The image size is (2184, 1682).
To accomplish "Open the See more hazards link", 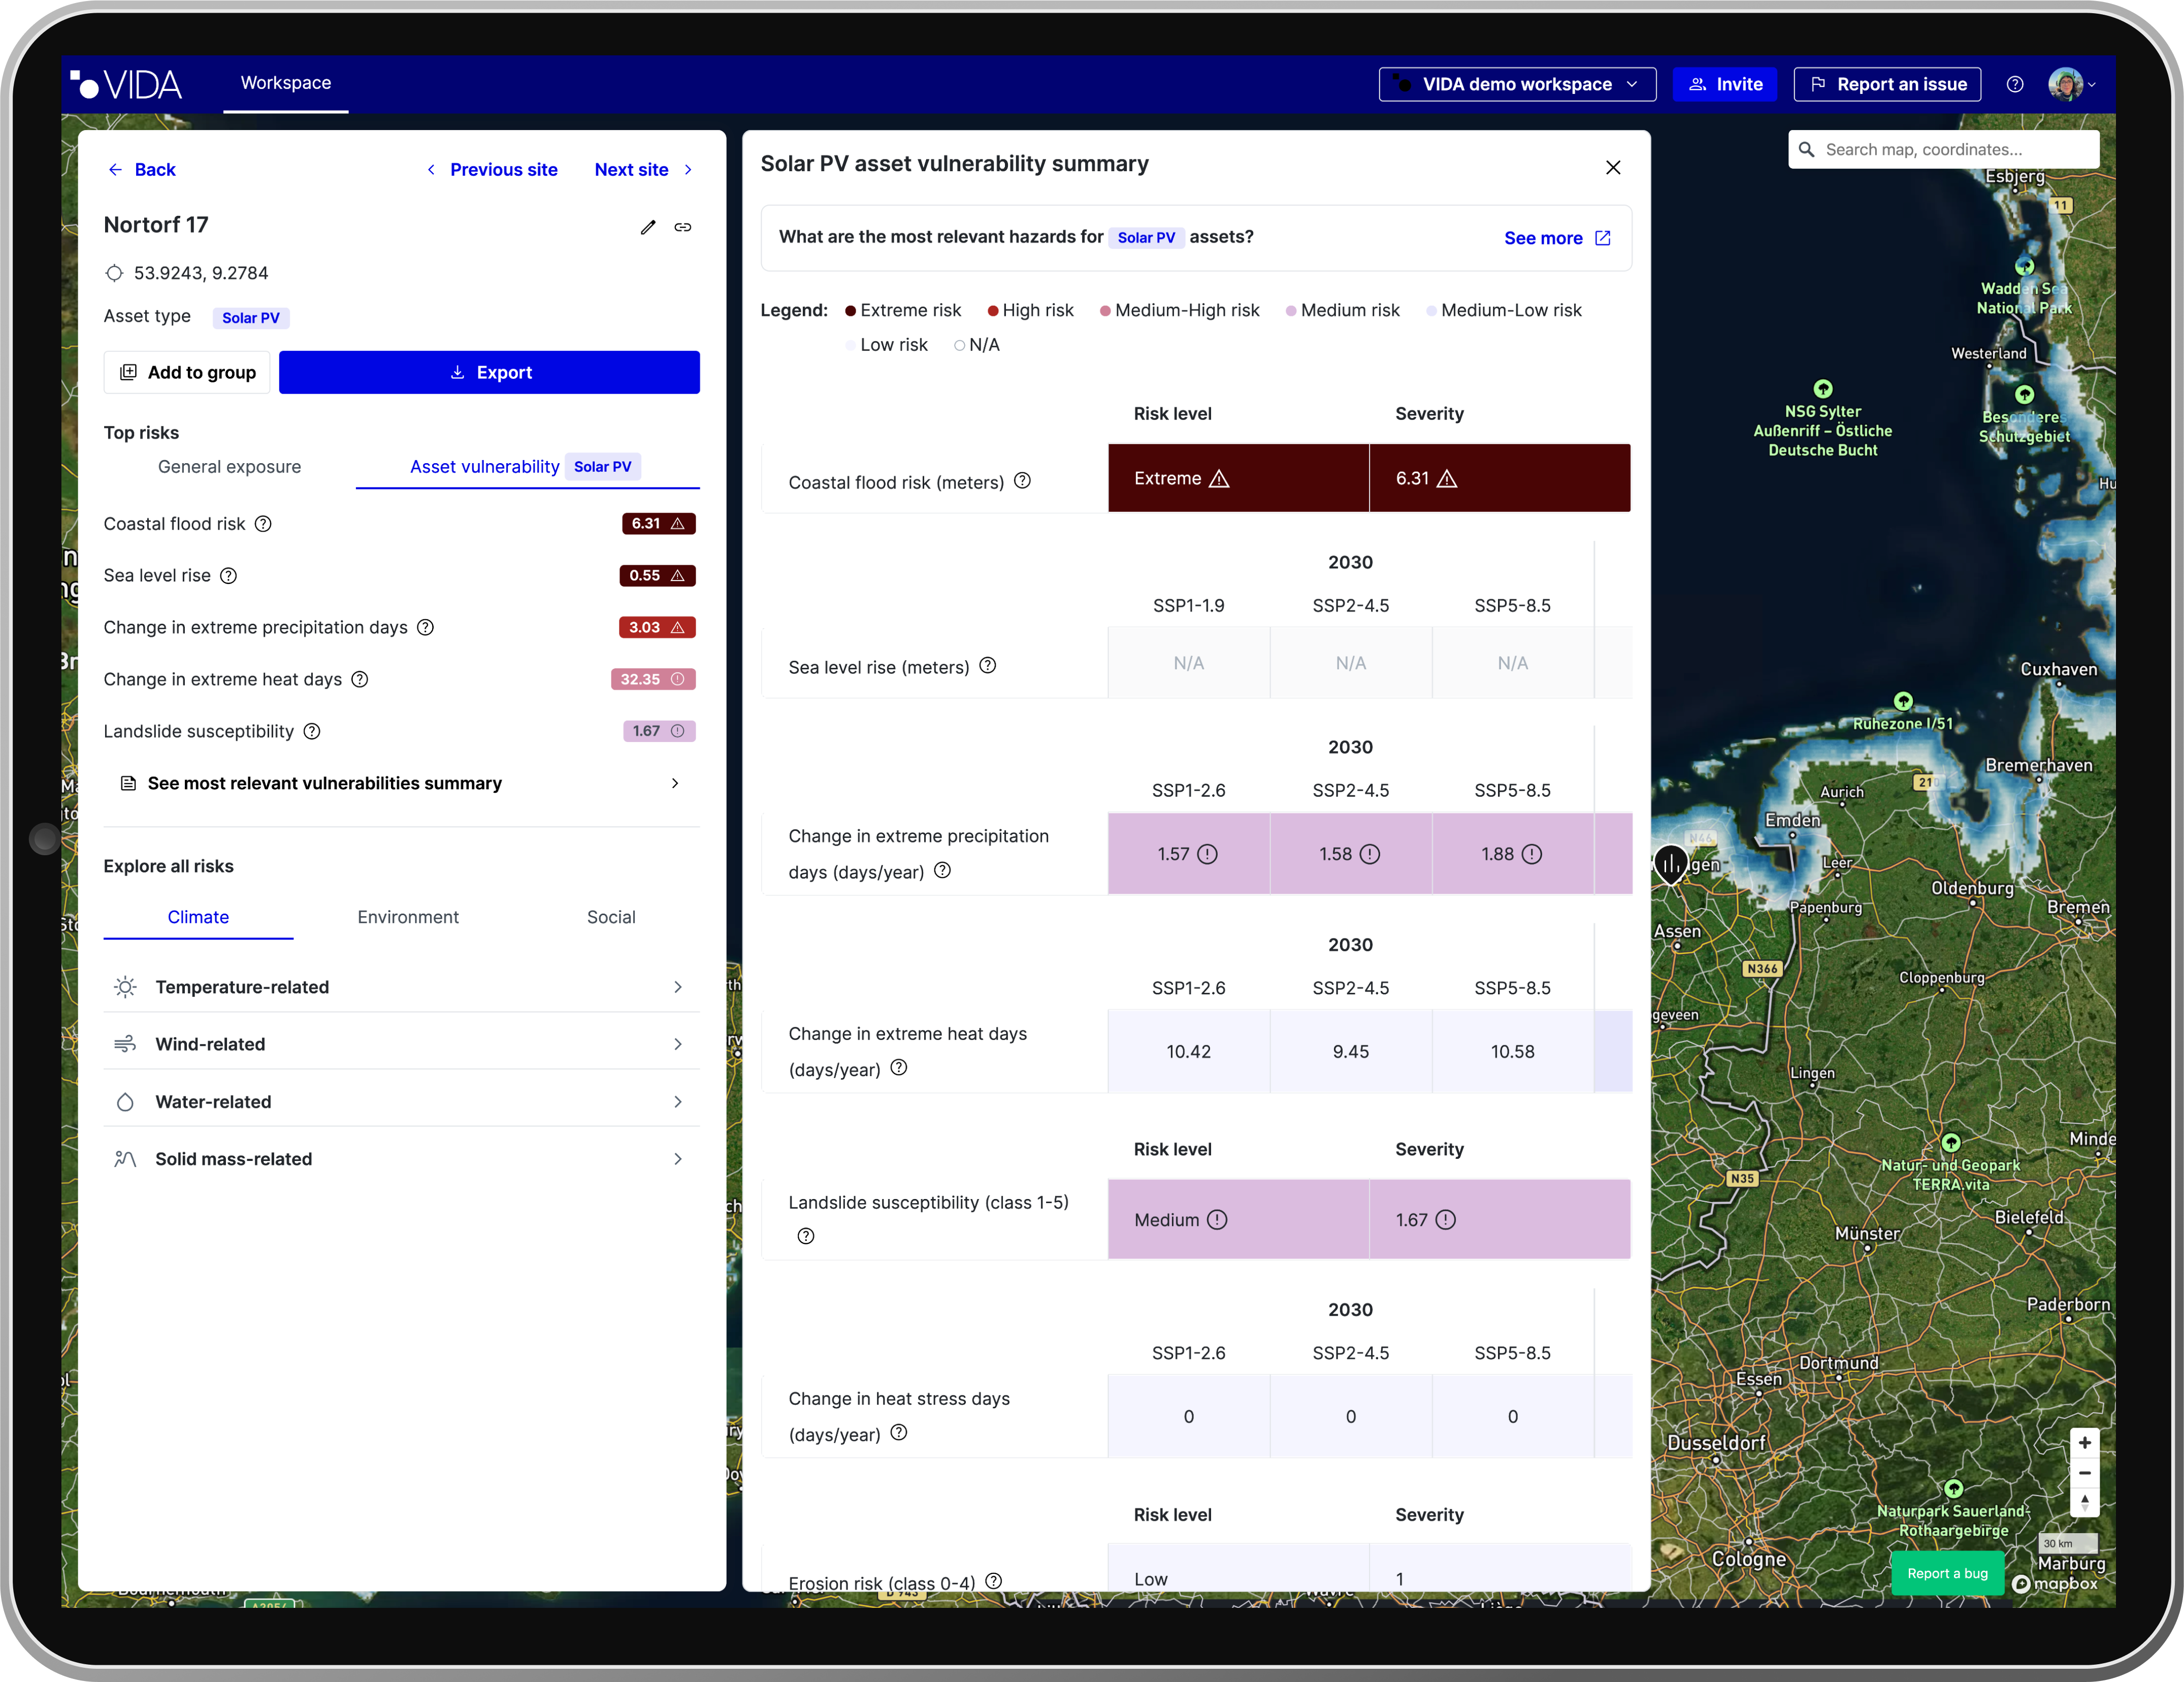I will pos(1556,238).
